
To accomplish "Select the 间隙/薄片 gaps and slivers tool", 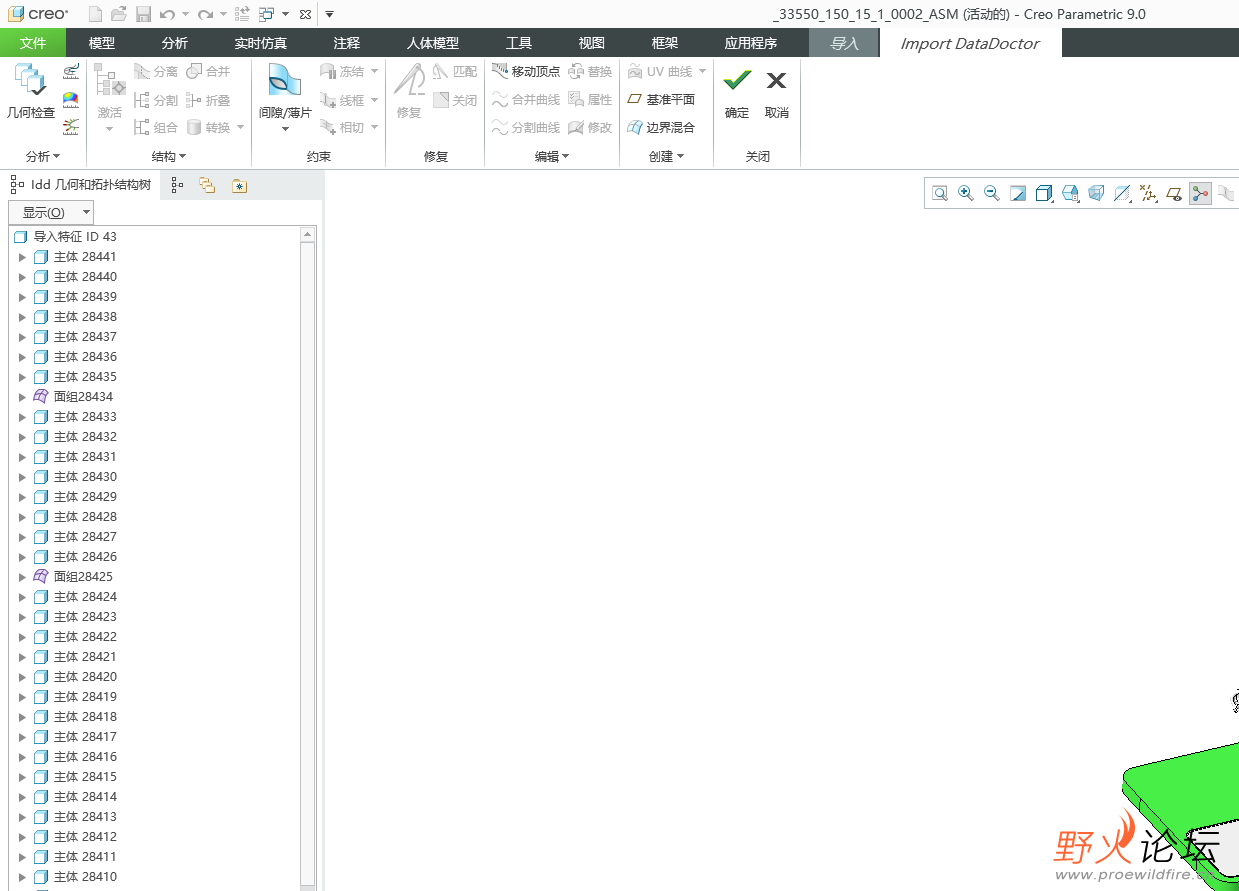I will coord(285,92).
